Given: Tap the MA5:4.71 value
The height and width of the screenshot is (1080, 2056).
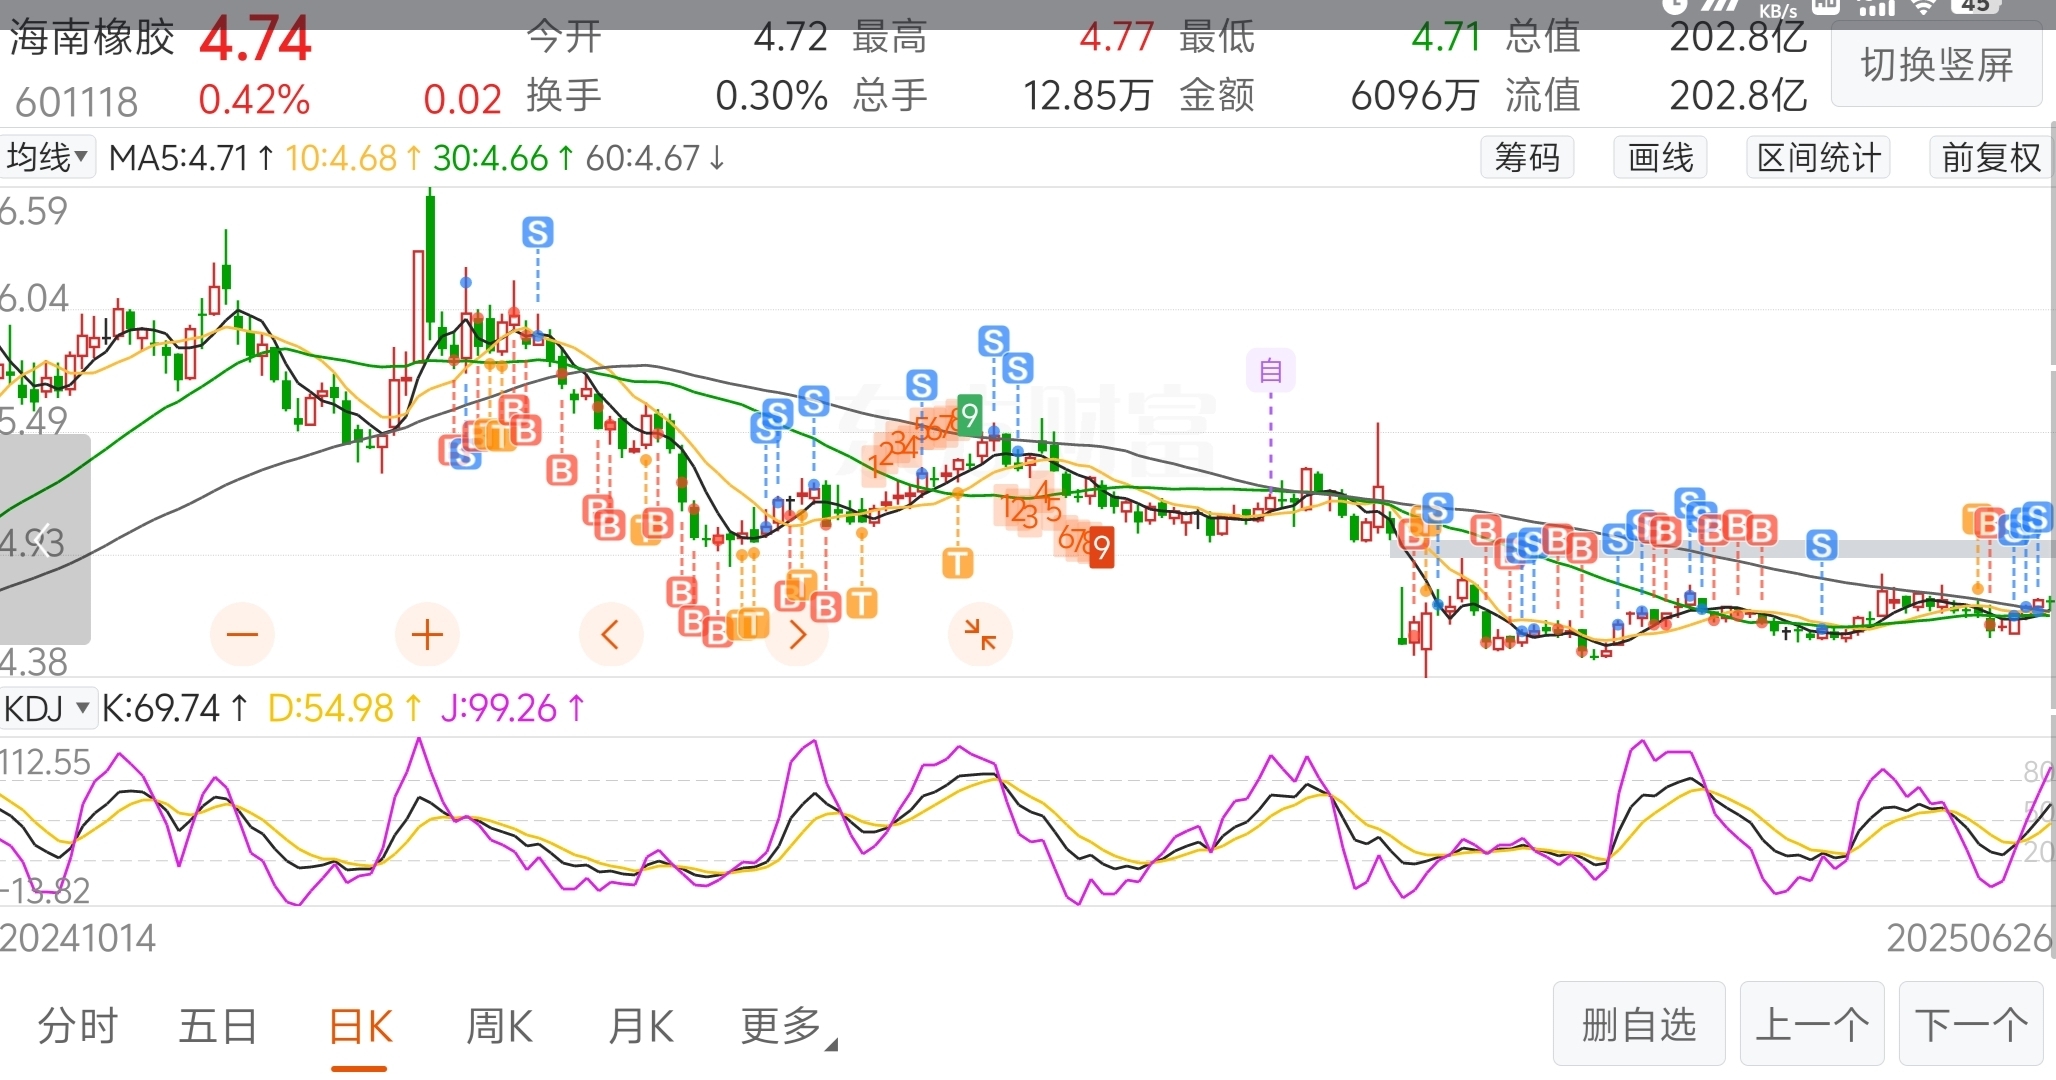Looking at the screenshot, I should pyautogui.click(x=191, y=158).
